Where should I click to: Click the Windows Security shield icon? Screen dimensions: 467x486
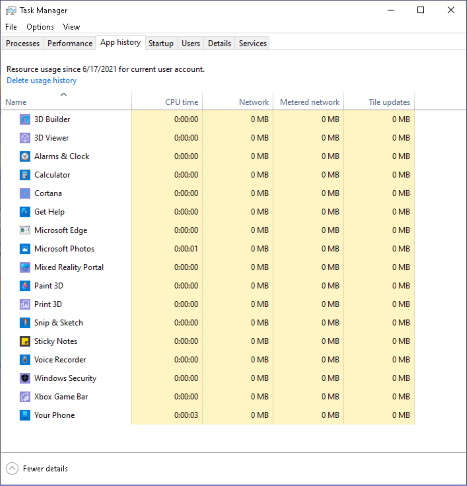(x=25, y=378)
